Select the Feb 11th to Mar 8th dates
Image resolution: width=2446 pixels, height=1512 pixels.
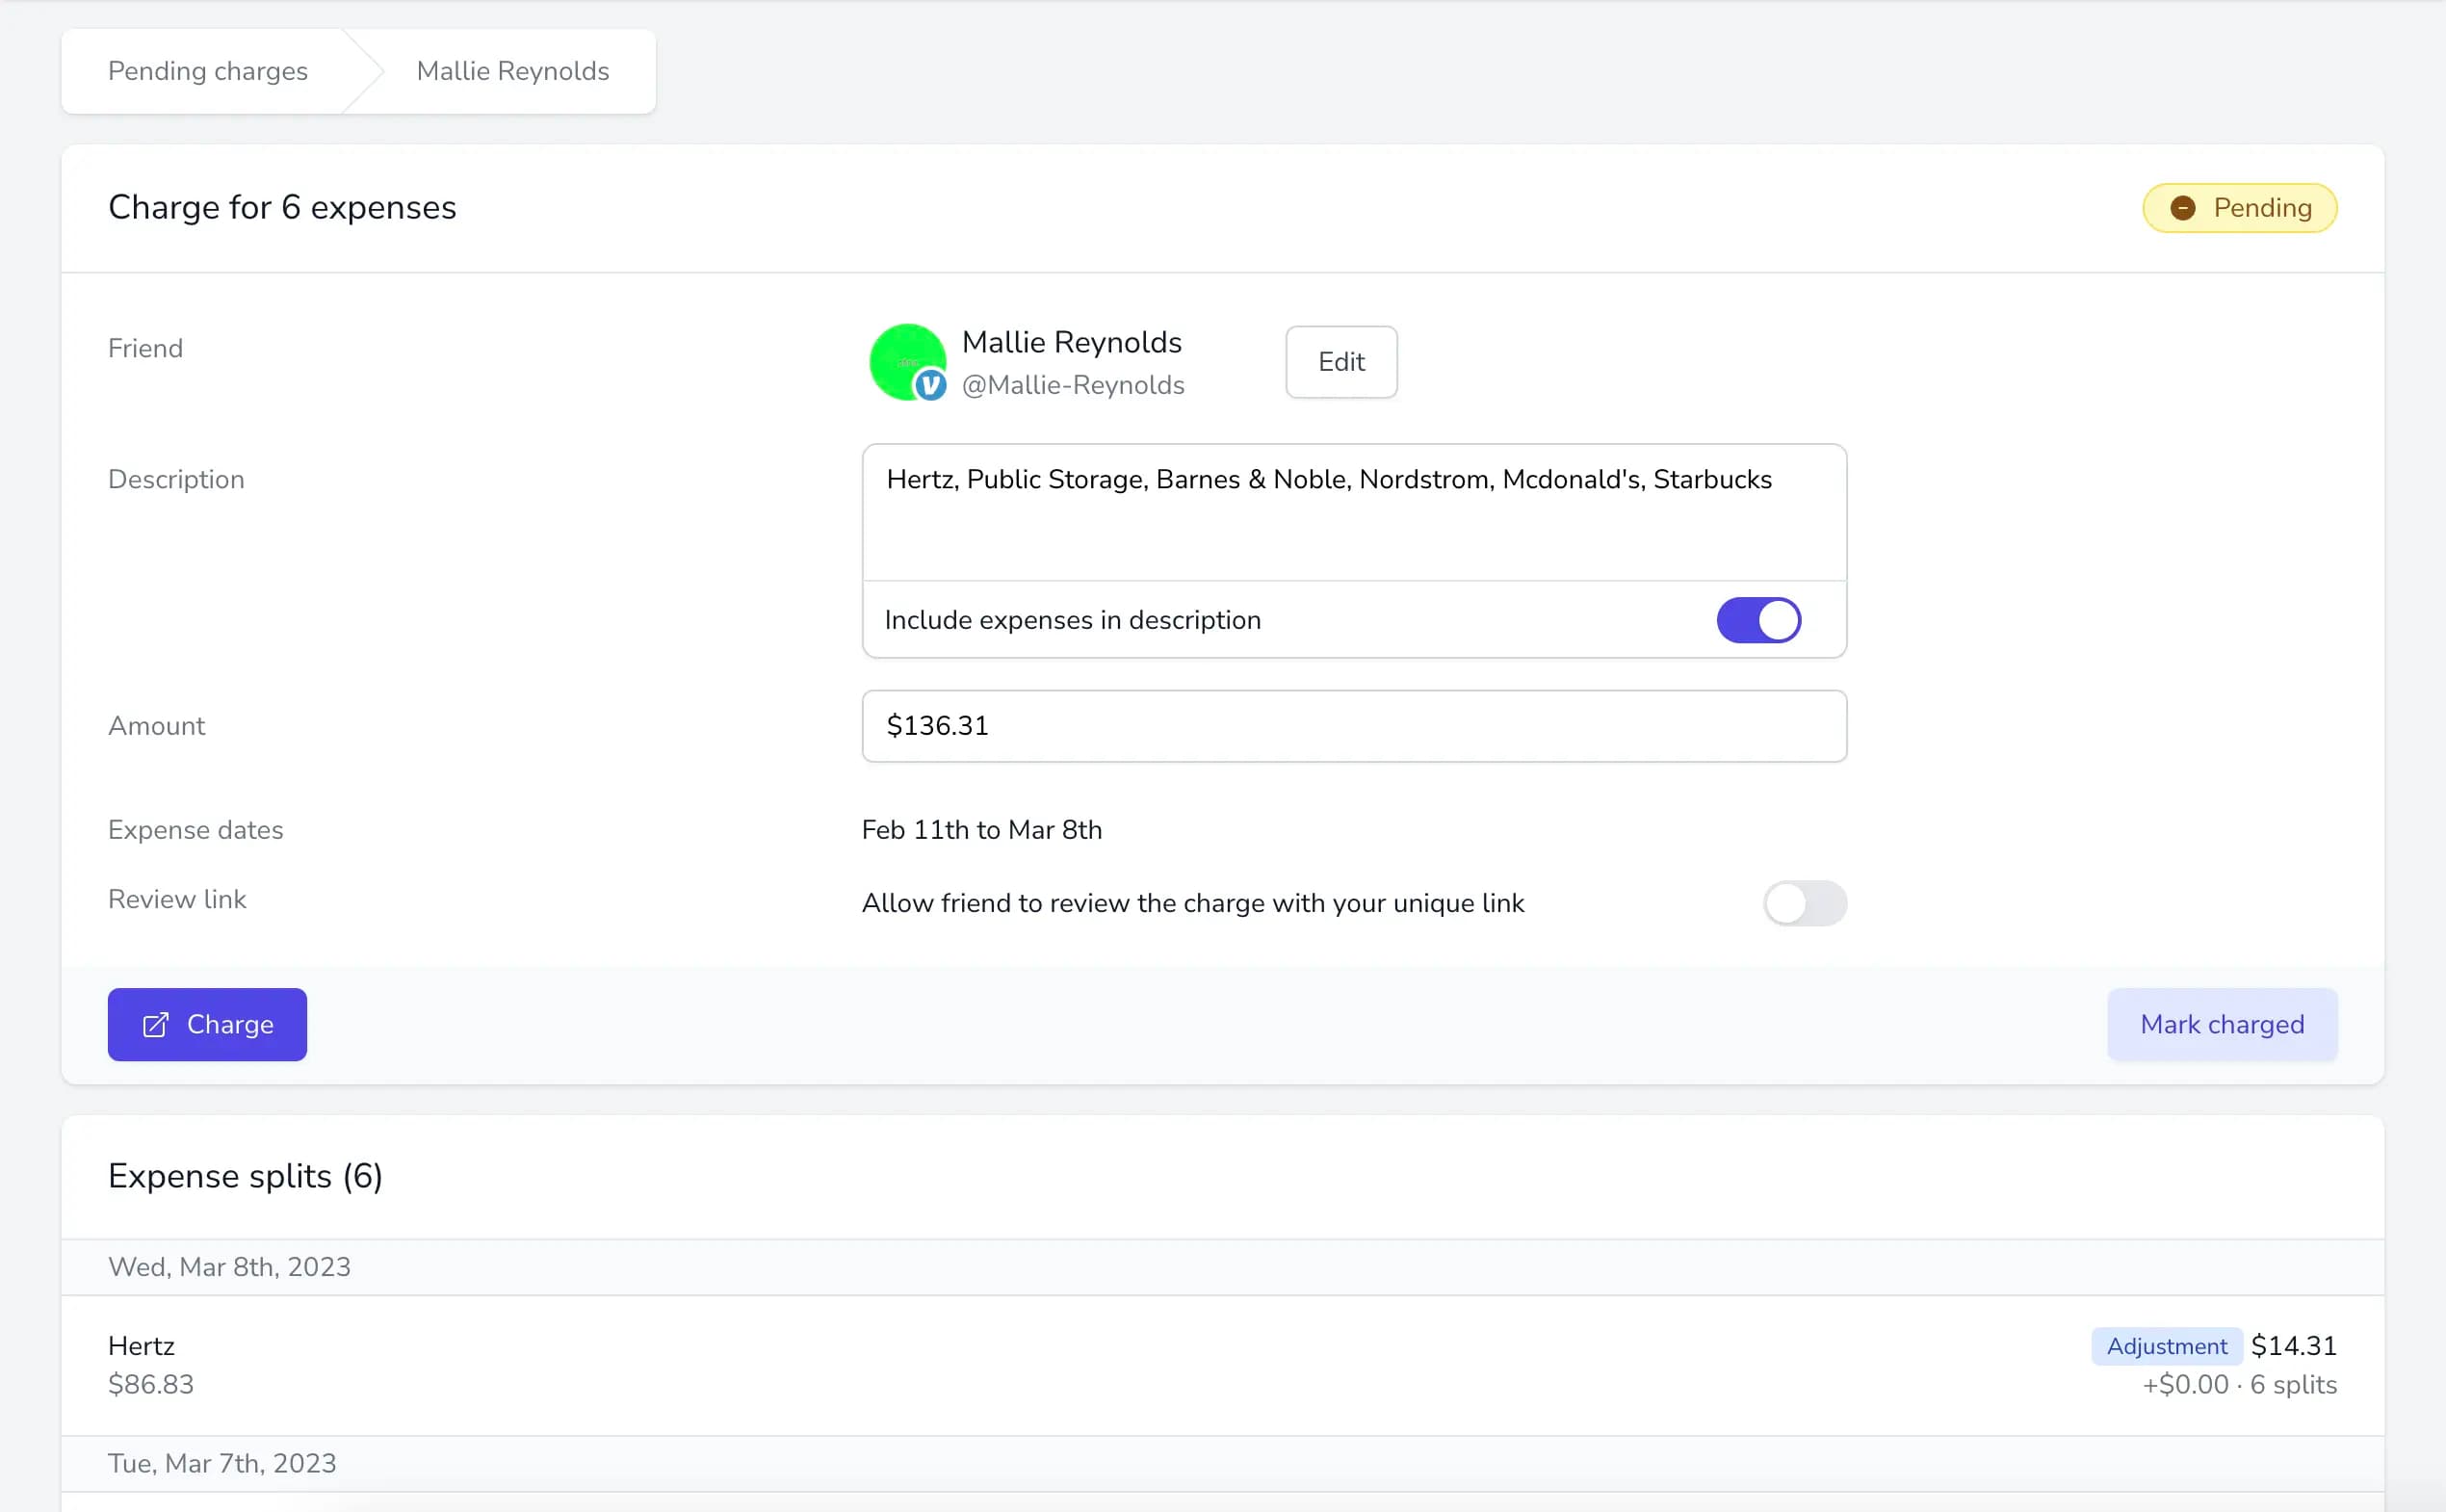coord(981,830)
